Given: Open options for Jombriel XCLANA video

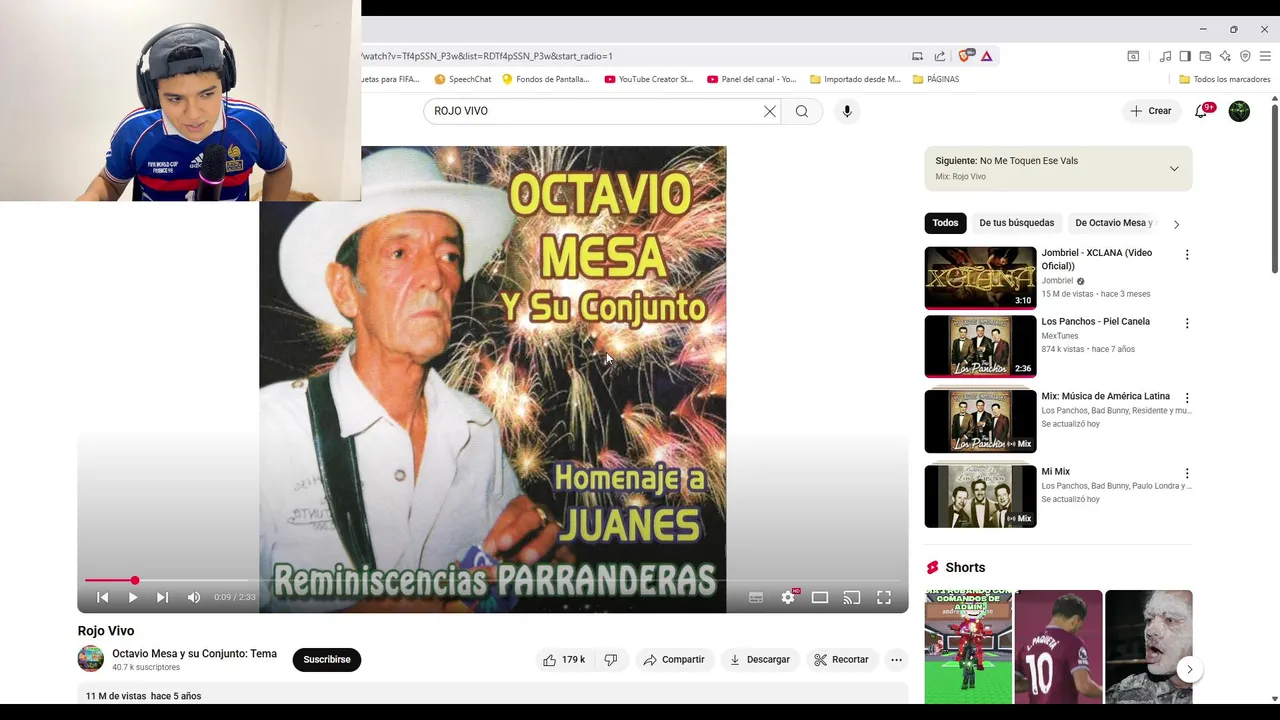Looking at the screenshot, I should [1187, 255].
